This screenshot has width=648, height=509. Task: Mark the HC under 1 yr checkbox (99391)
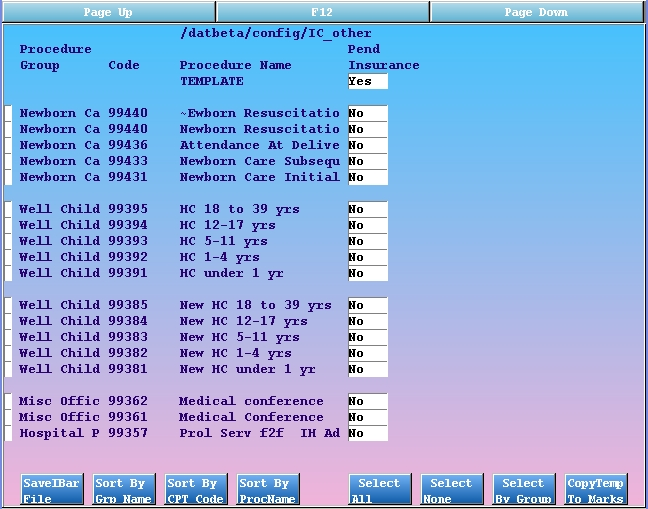[x=8, y=273]
